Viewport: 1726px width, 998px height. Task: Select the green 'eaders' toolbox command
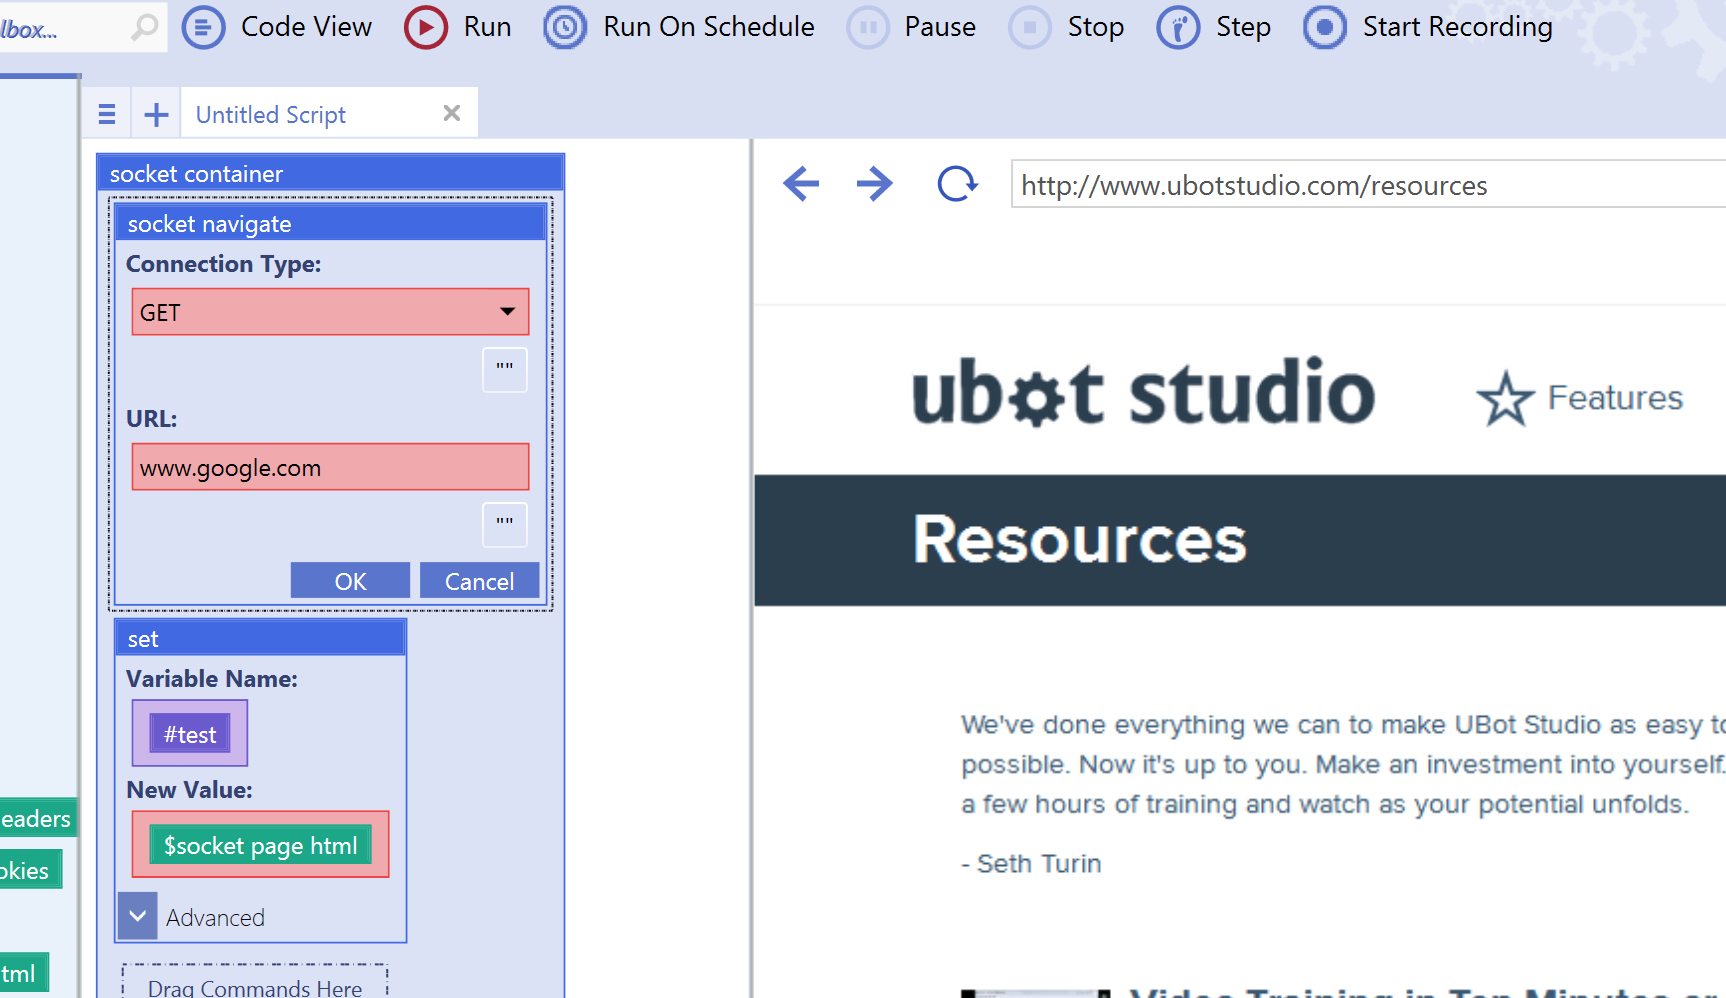pyautogui.click(x=37, y=818)
